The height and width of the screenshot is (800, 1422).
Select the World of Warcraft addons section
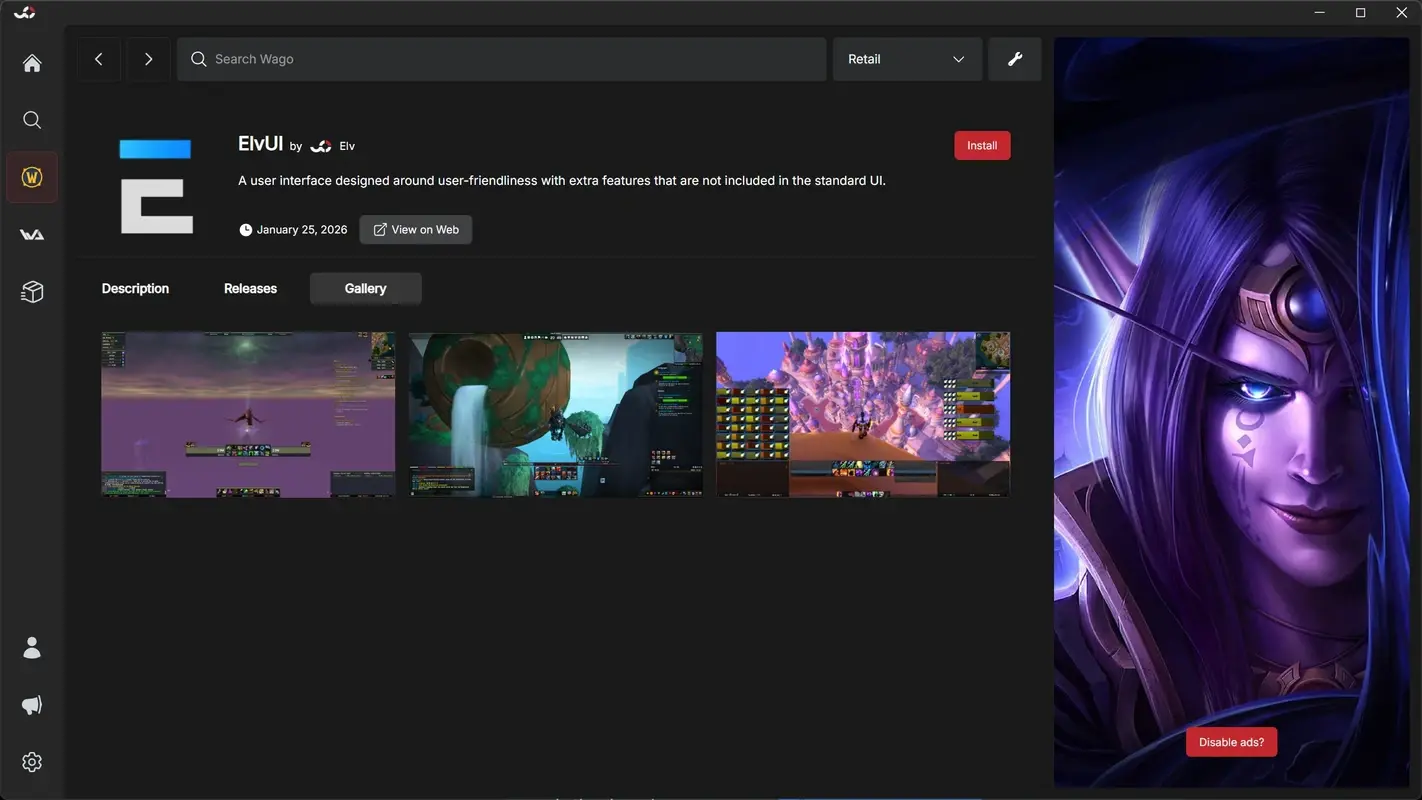click(x=31, y=176)
